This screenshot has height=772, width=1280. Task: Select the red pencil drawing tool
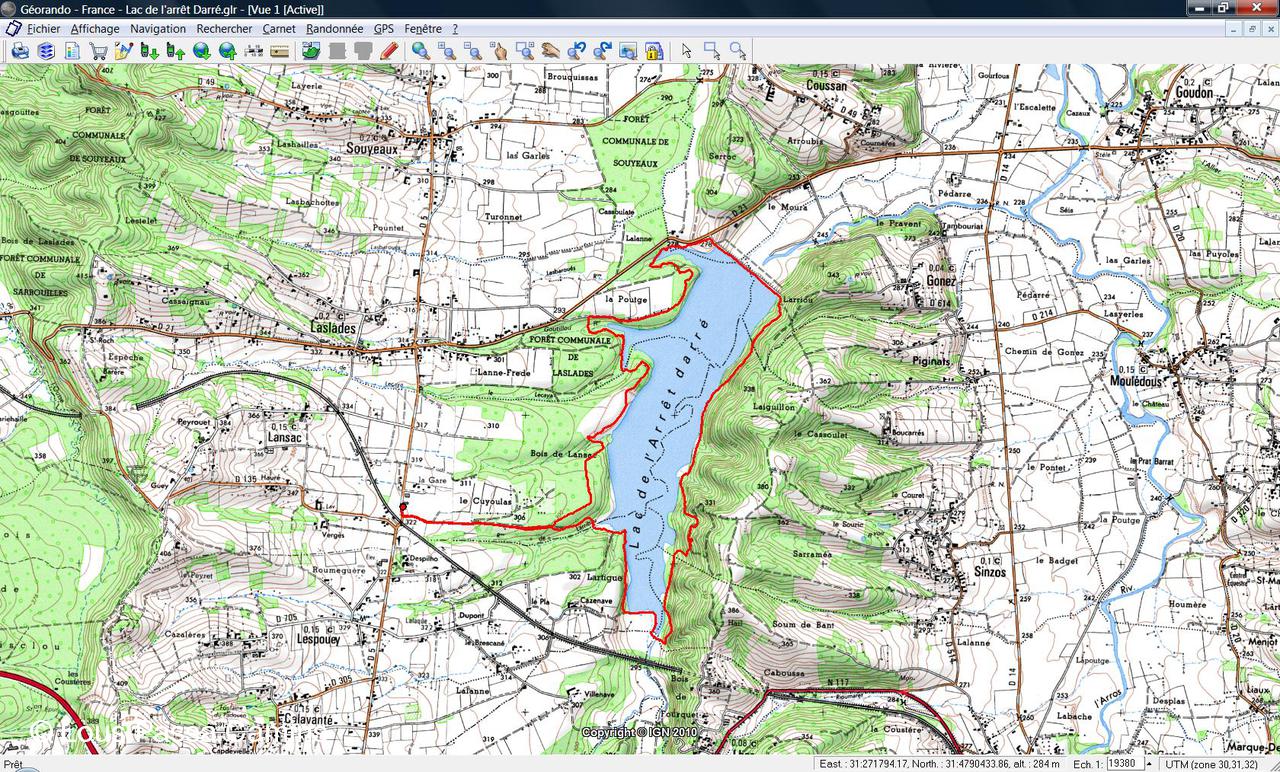pyautogui.click(x=389, y=50)
